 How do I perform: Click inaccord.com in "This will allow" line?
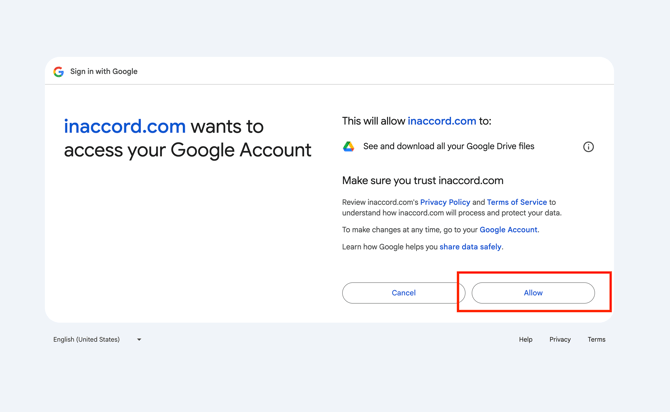442,121
